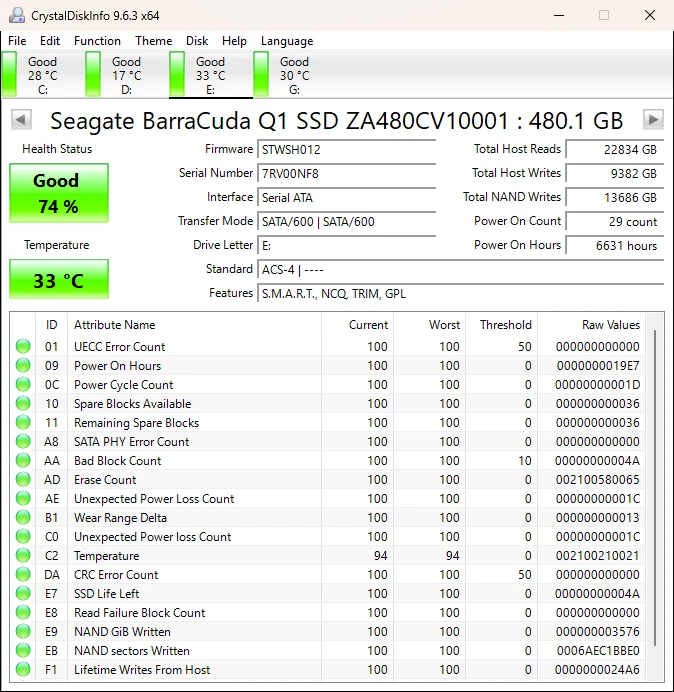Click status circle of SATA PHY Error Count row
The width and height of the screenshot is (674, 692).
pos(23,441)
